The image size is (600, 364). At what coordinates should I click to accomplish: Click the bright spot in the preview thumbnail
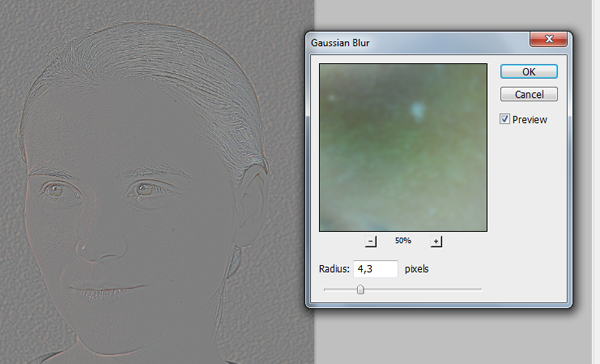[x=417, y=110]
